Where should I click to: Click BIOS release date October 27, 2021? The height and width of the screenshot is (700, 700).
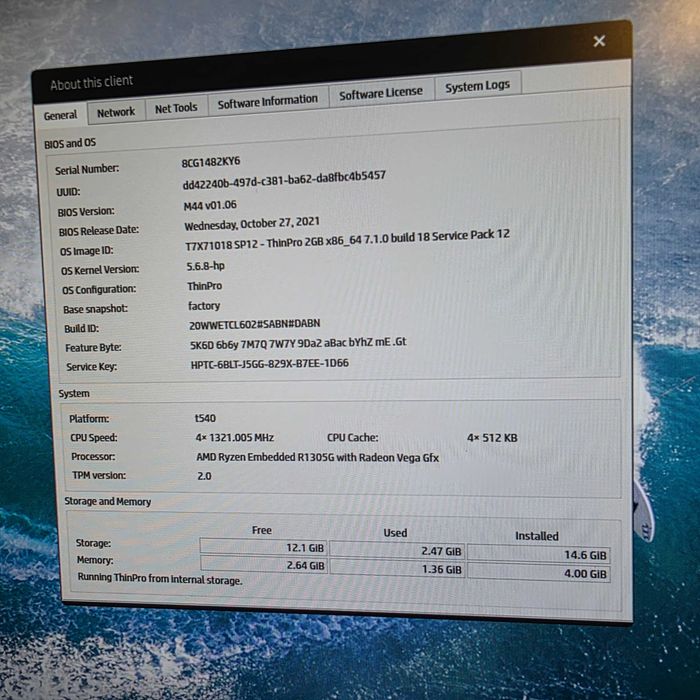click(x=252, y=224)
